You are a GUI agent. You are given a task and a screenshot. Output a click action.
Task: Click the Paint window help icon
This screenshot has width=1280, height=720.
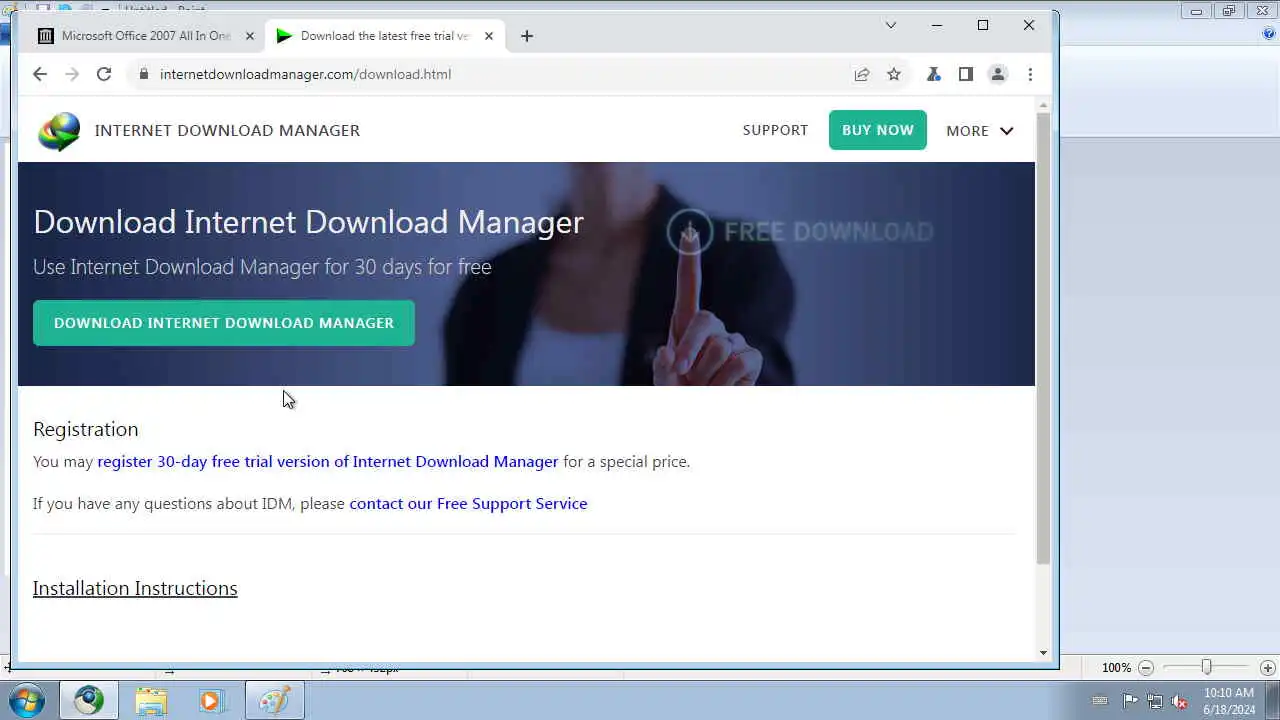[x=1268, y=34]
